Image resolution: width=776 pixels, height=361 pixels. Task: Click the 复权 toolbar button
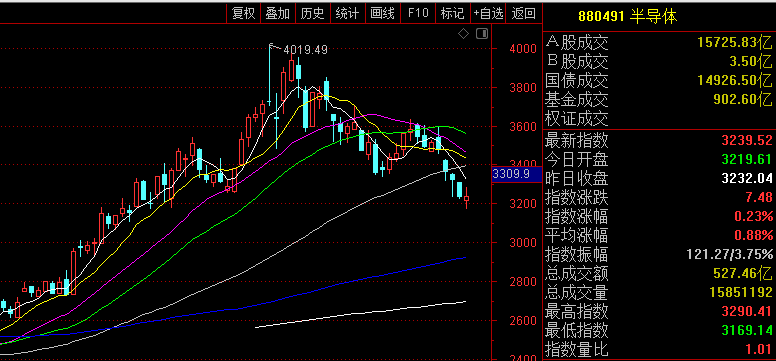pyautogui.click(x=244, y=13)
